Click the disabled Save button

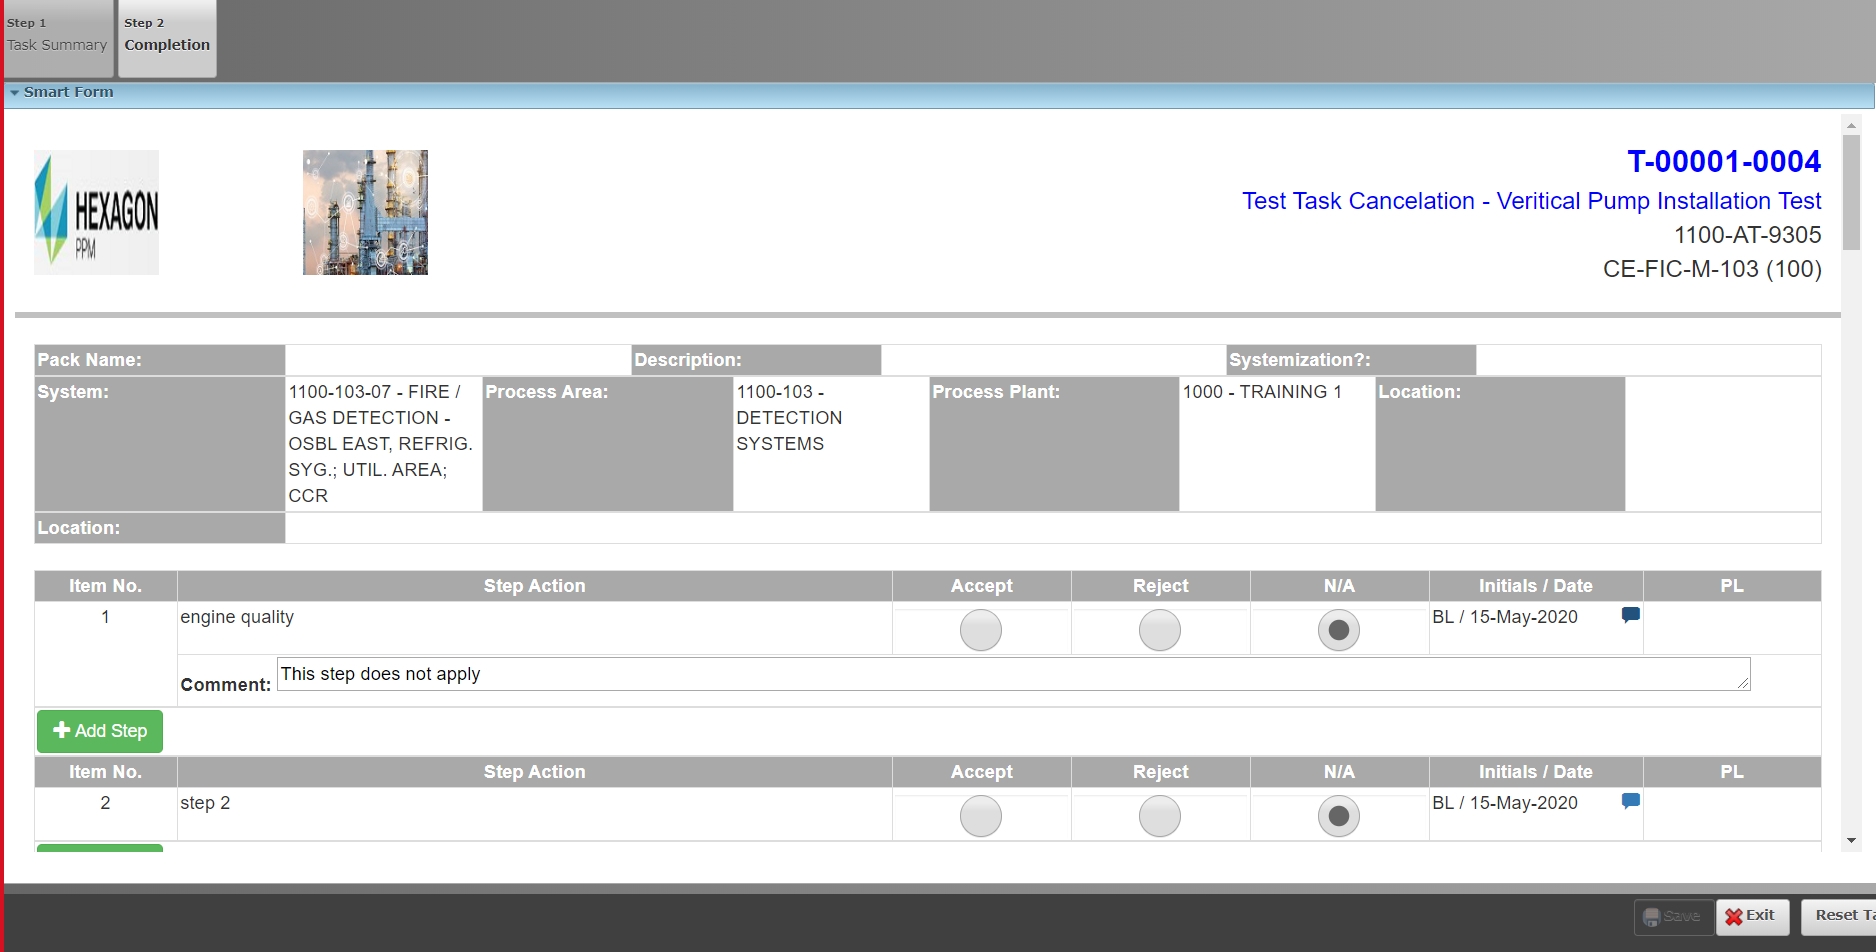[1673, 916]
